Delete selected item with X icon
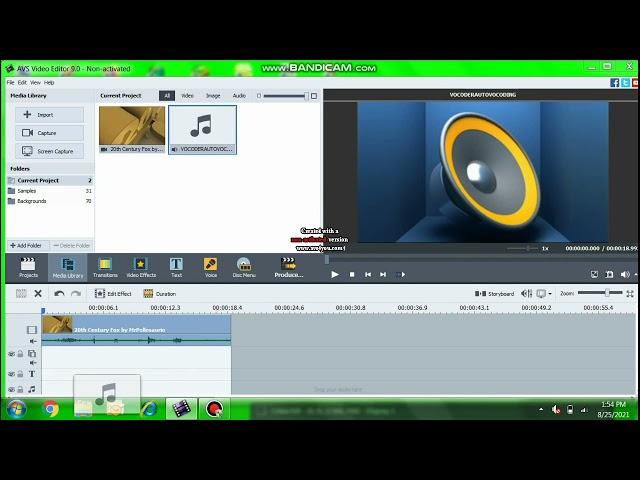640x480 pixels. pos(38,294)
